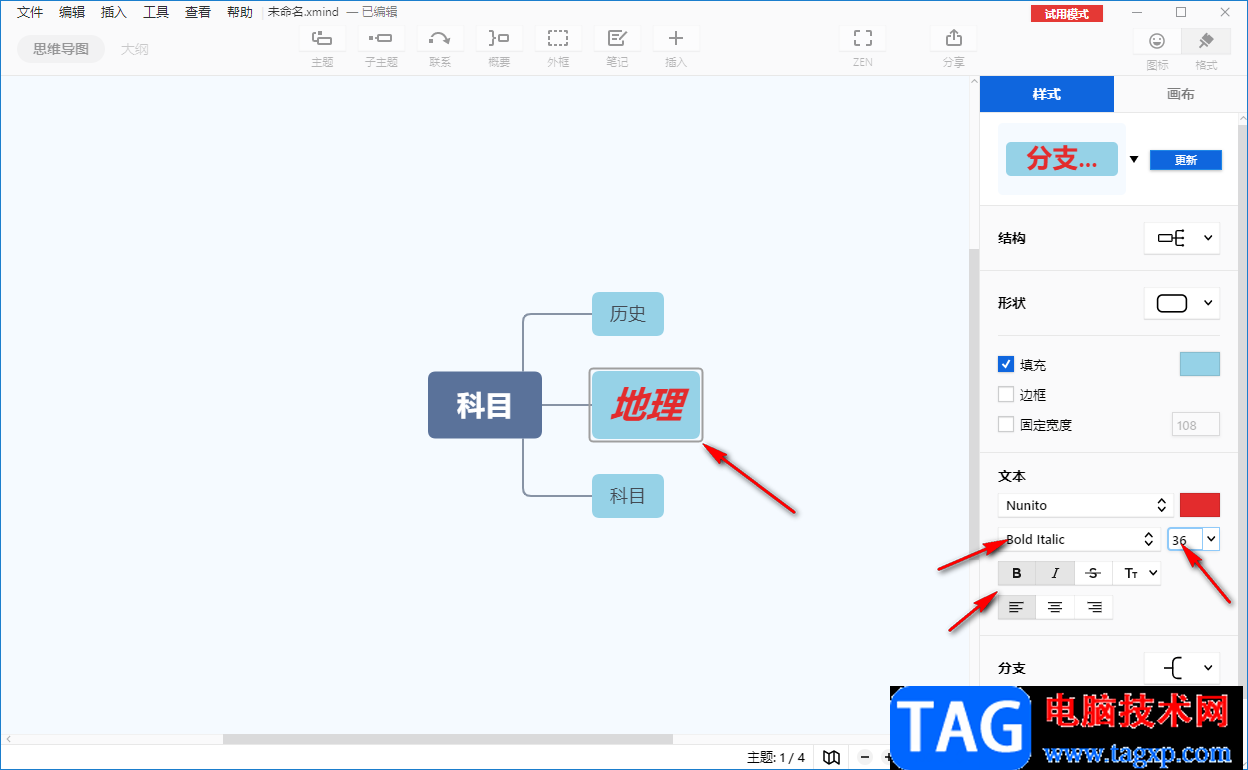Open the 编辑 menu
The image size is (1248, 770).
72,12
